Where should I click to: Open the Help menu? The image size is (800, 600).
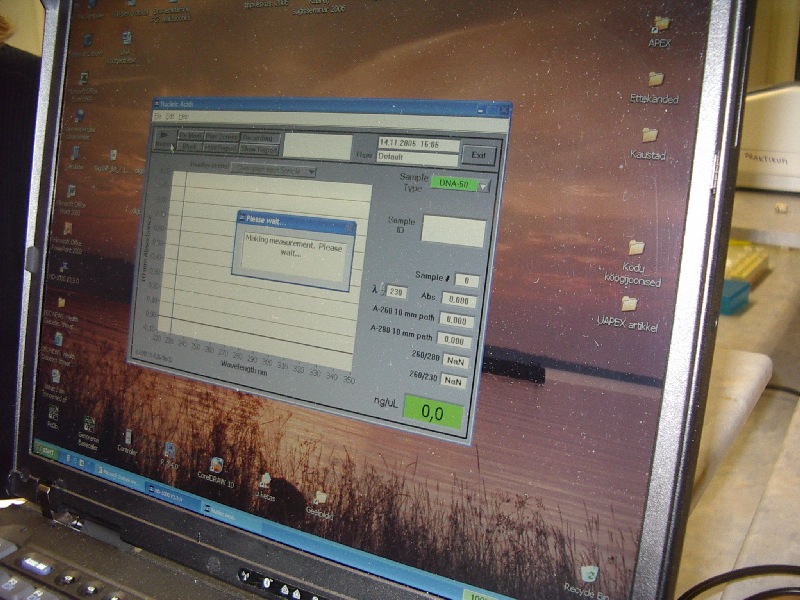pos(184,117)
